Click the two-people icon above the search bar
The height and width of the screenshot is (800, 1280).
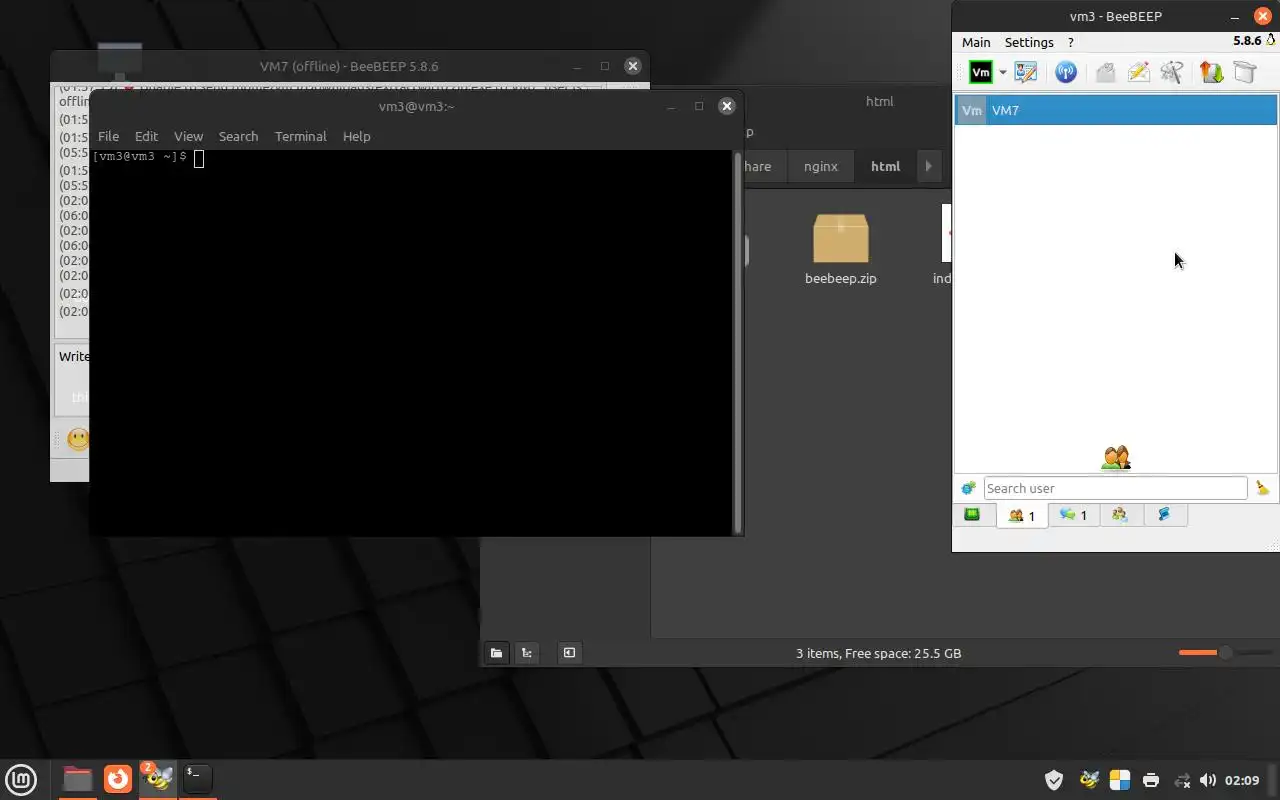point(1116,458)
